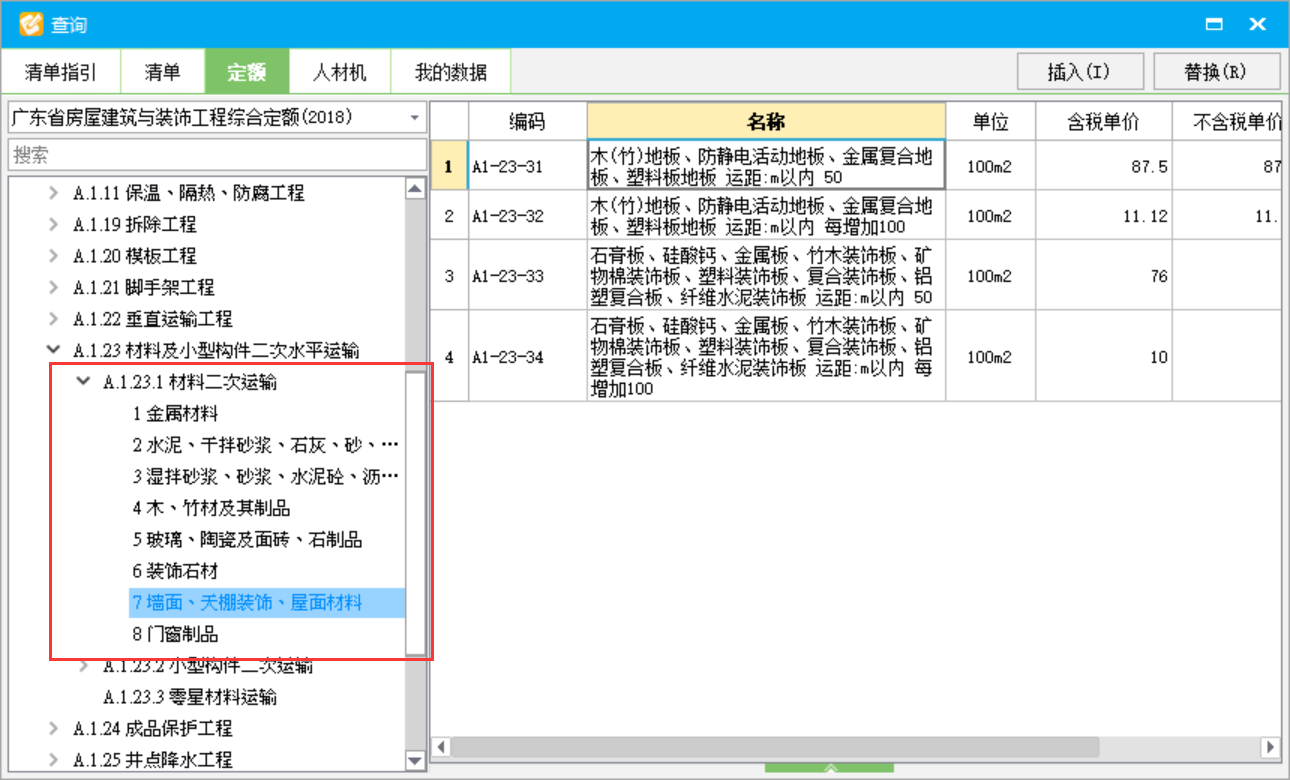Click code cell A1-23-33
1290x780 pixels.
click(x=527, y=275)
